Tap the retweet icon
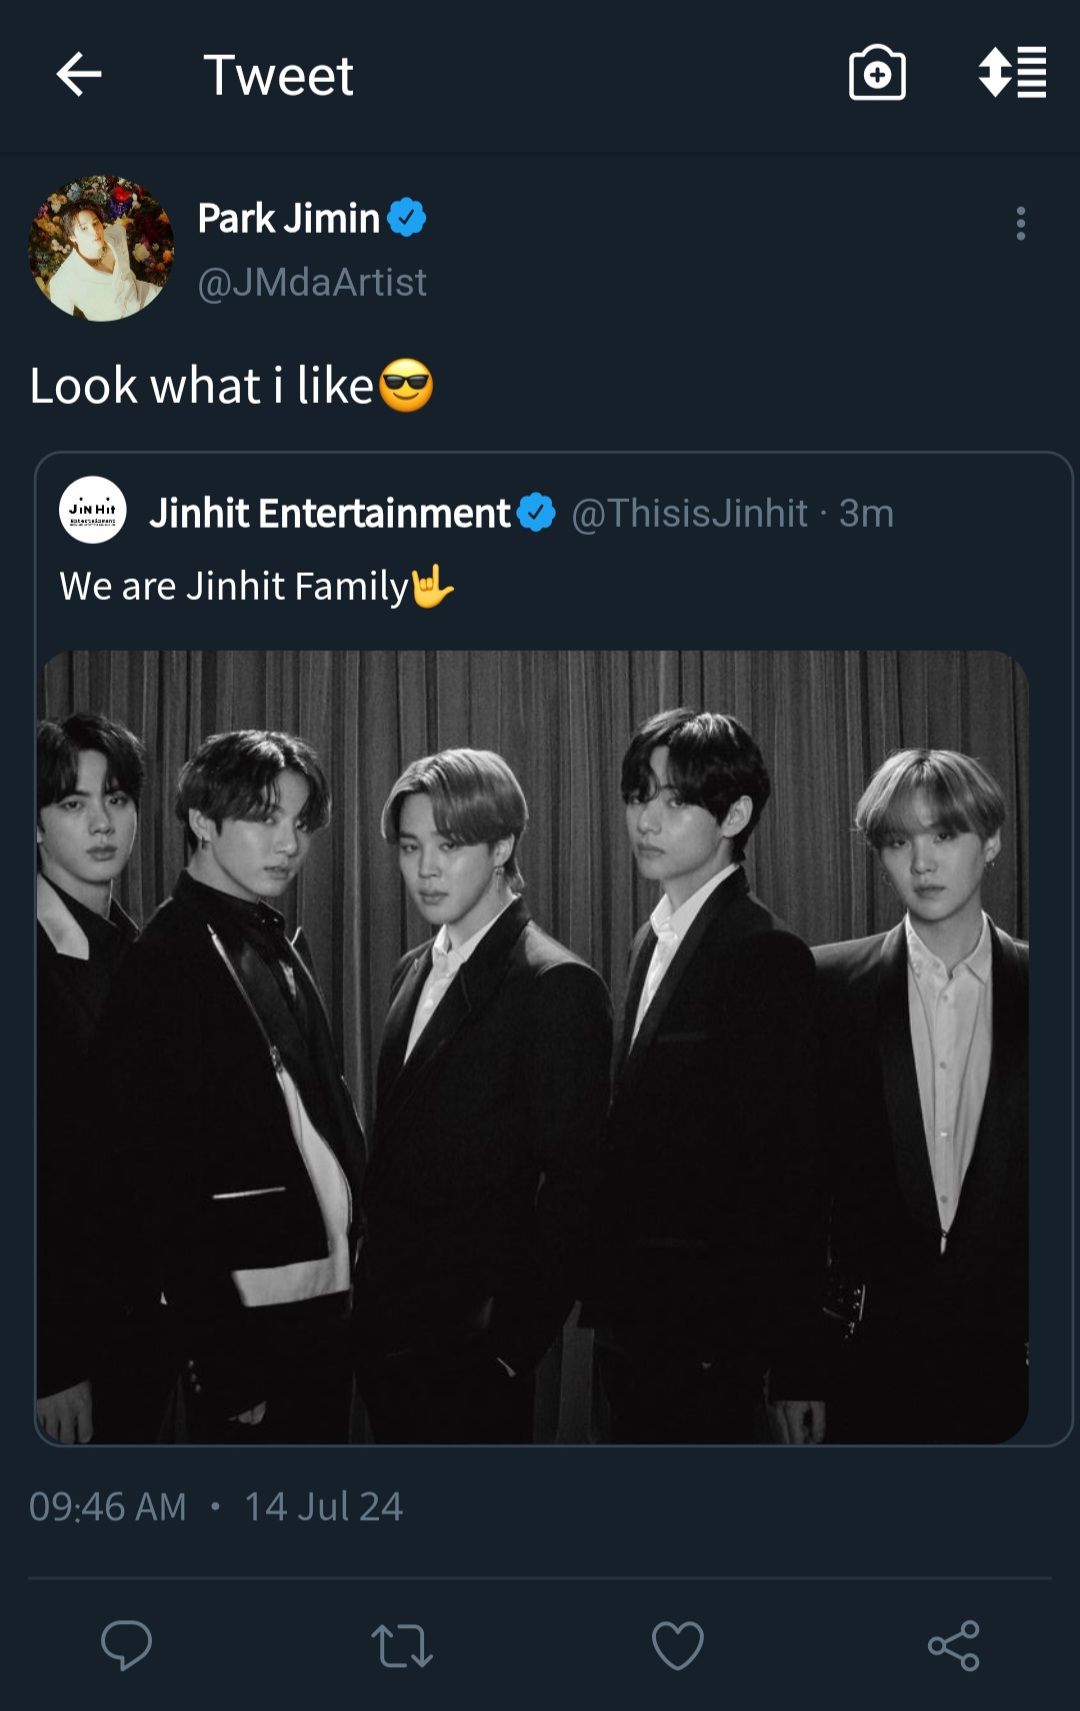The width and height of the screenshot is (1080, 1711). (x=402, y=1645)
